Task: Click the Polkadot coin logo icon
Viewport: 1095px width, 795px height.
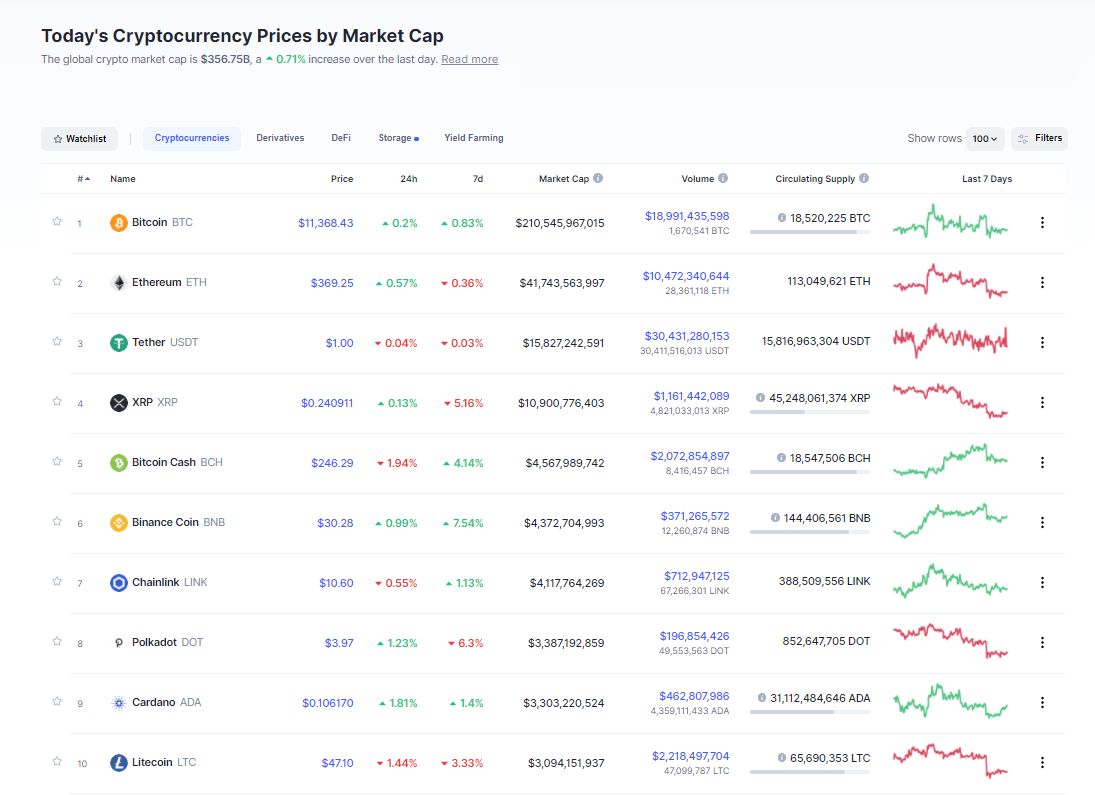Action: pos(119,643)
